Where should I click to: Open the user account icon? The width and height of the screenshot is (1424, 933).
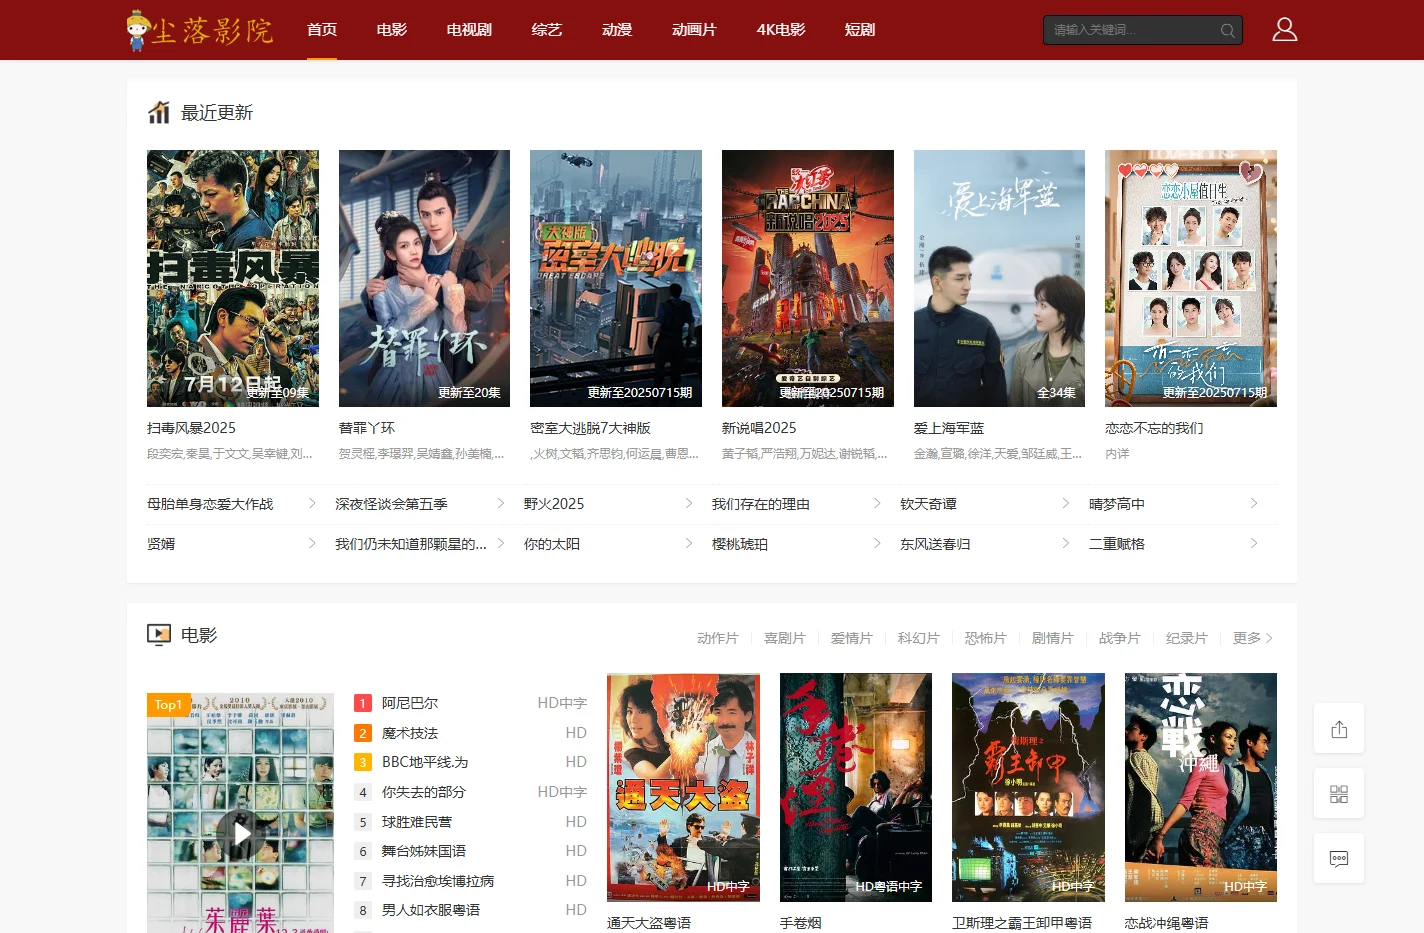[x=1284, y=29]
